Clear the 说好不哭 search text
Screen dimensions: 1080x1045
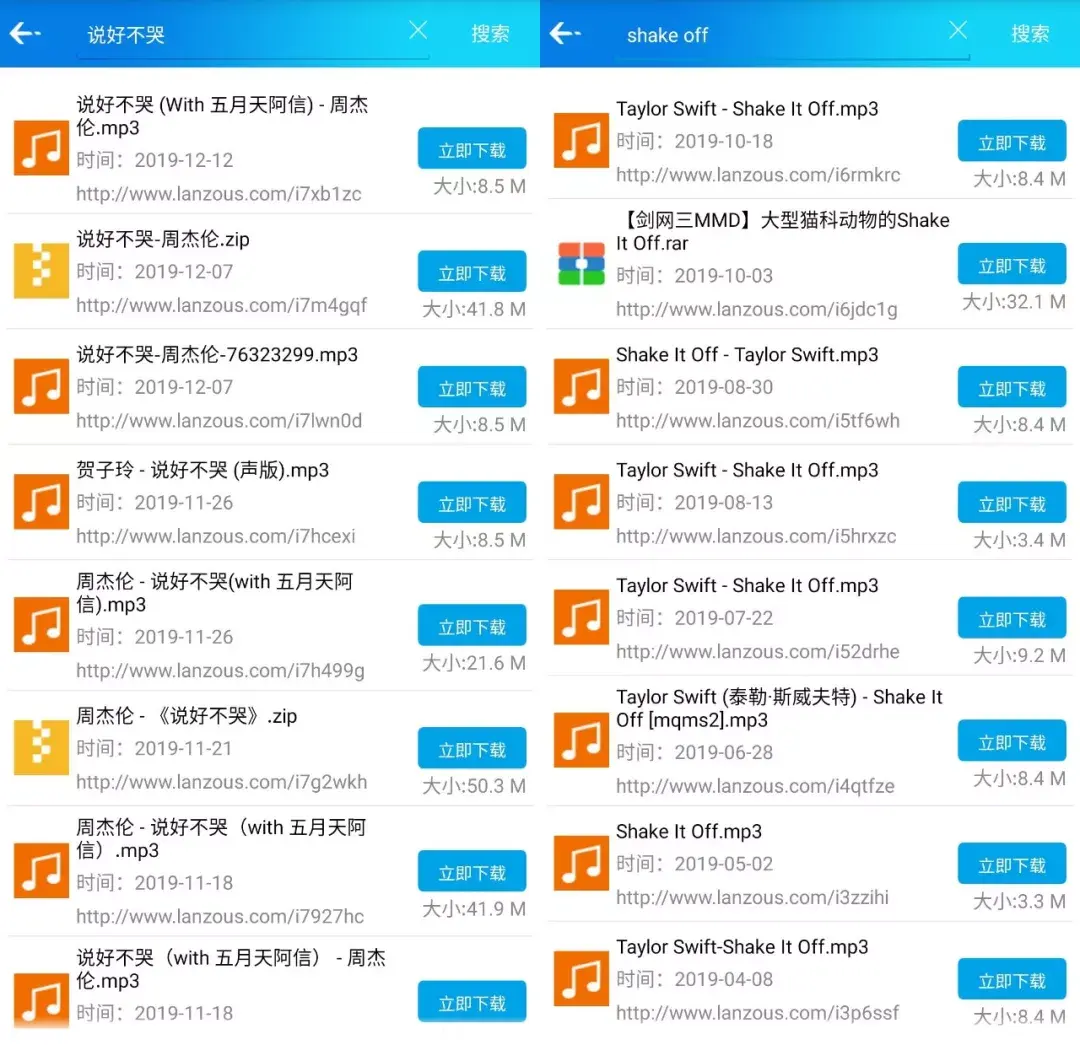point(417,30)
